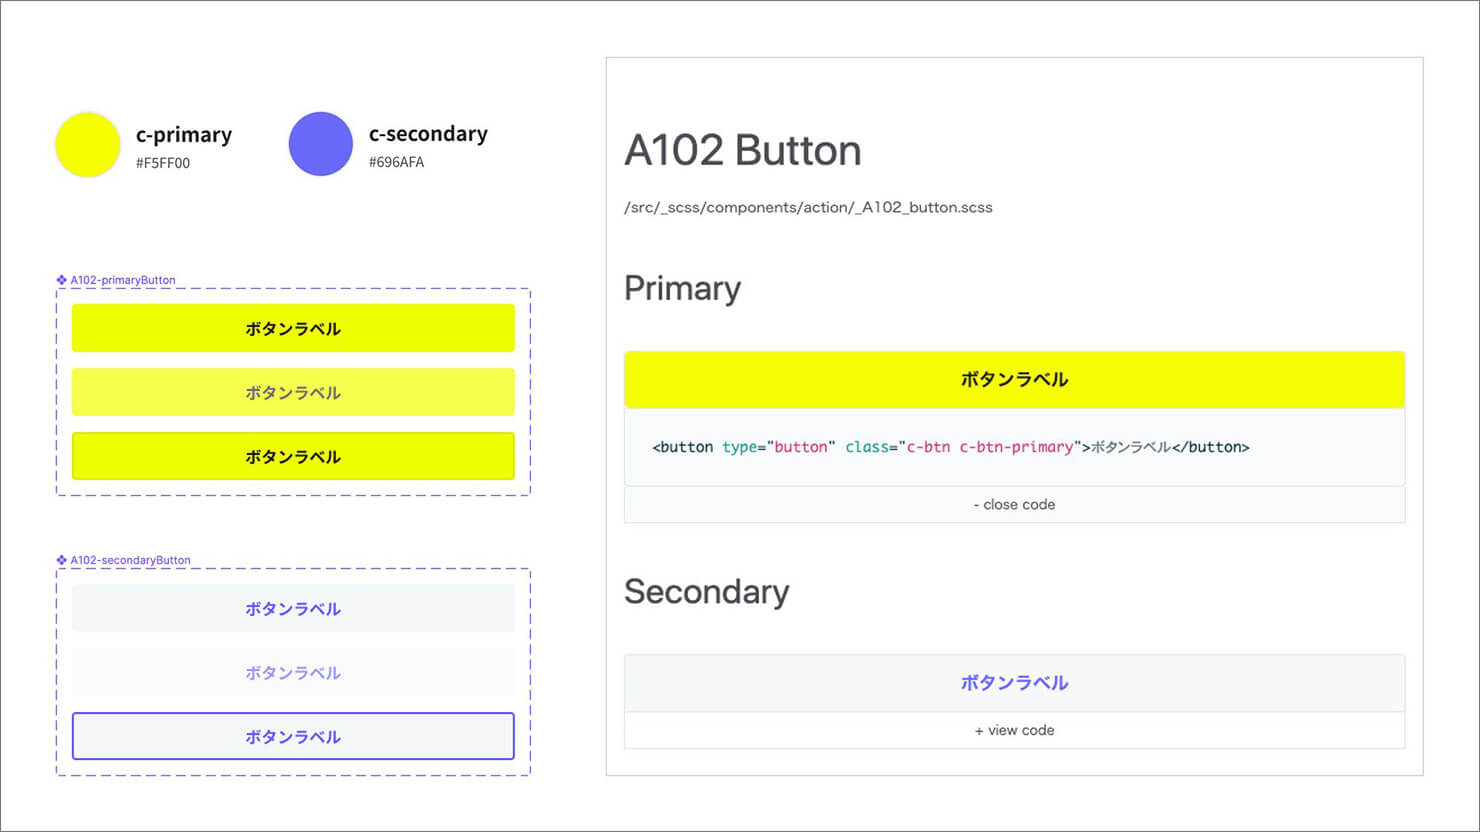Collapse the code with close code toggle
Screen dimensions: 1480x832
1014,505
